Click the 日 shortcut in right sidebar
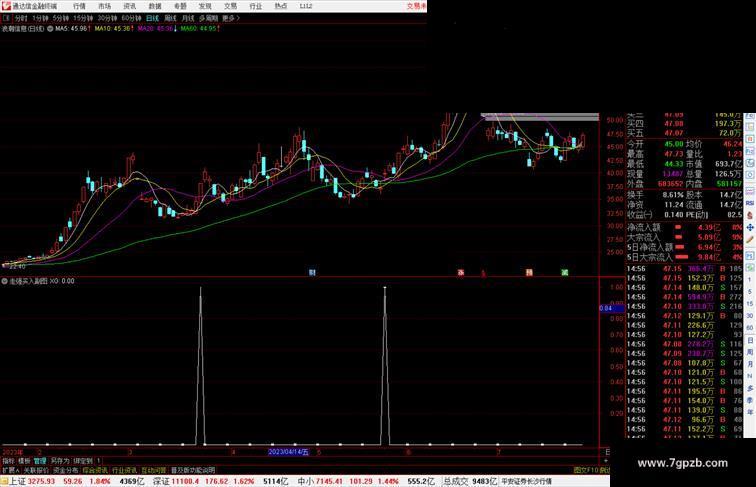Image resolution: width=756 pixels, height=487 pixels. (x=750, y=340)
